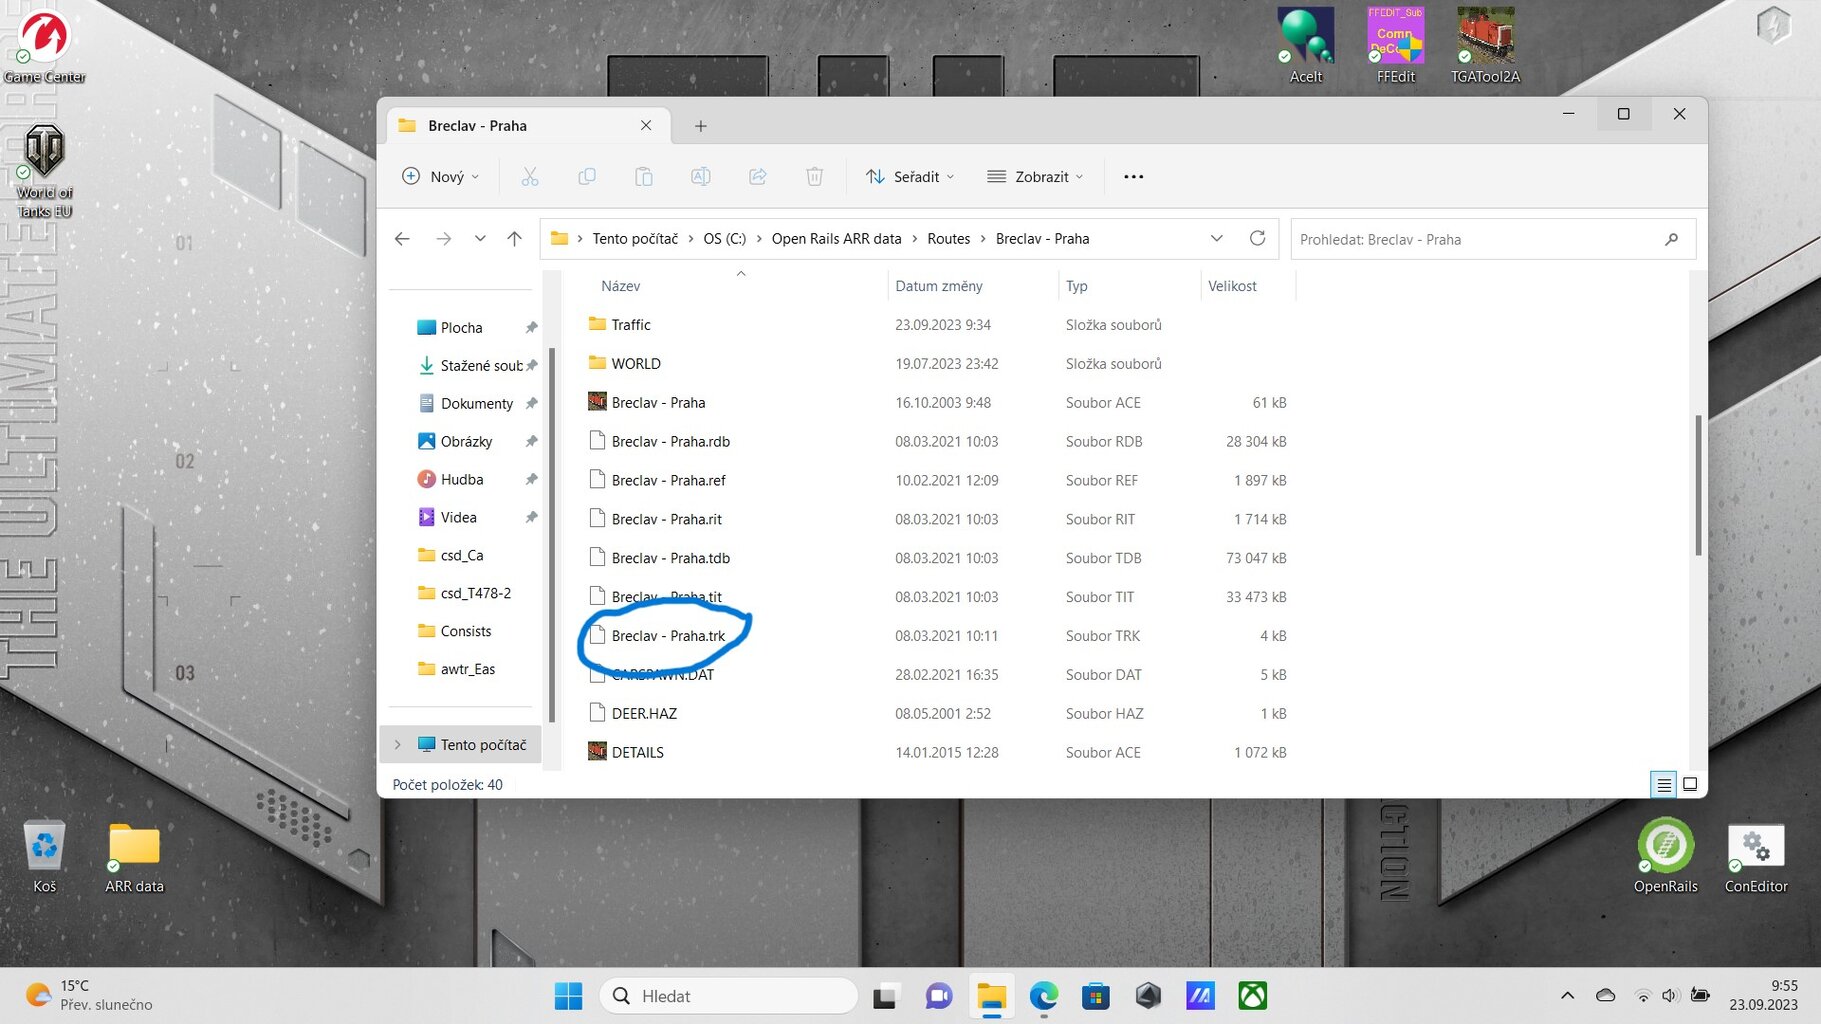Refresh the current folder view
Image resolution: width=1821 pixels, height=1024 pixels.
(1258, 238)
